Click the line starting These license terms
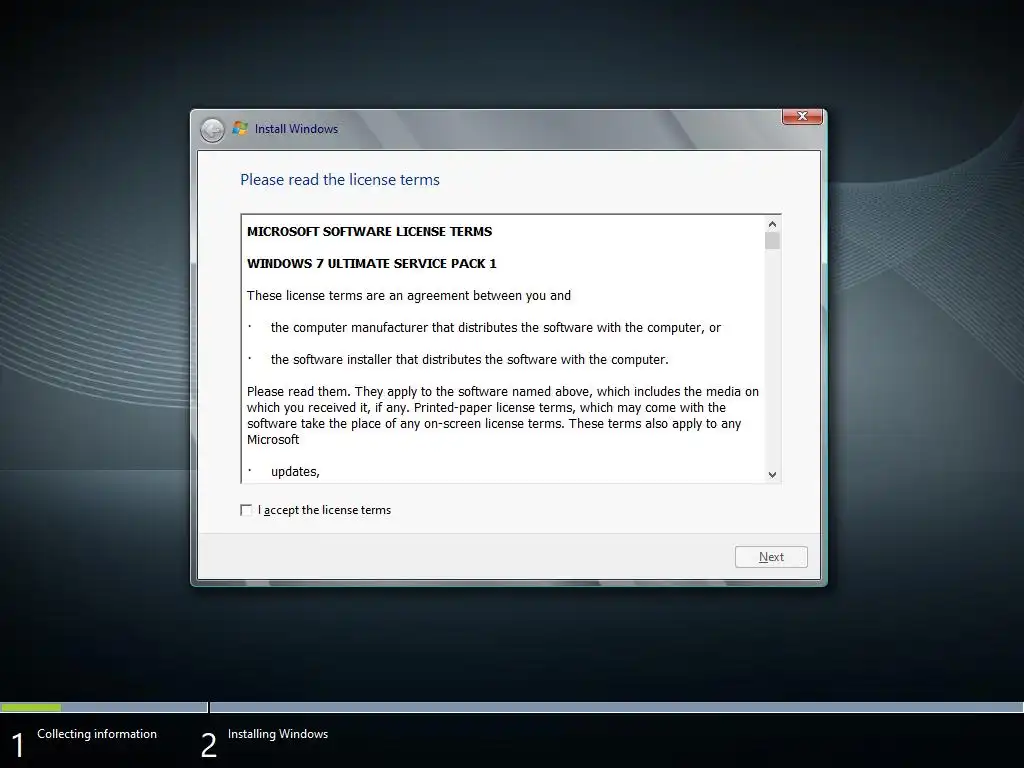This screenshot has height=768, width=1024. 409,296
